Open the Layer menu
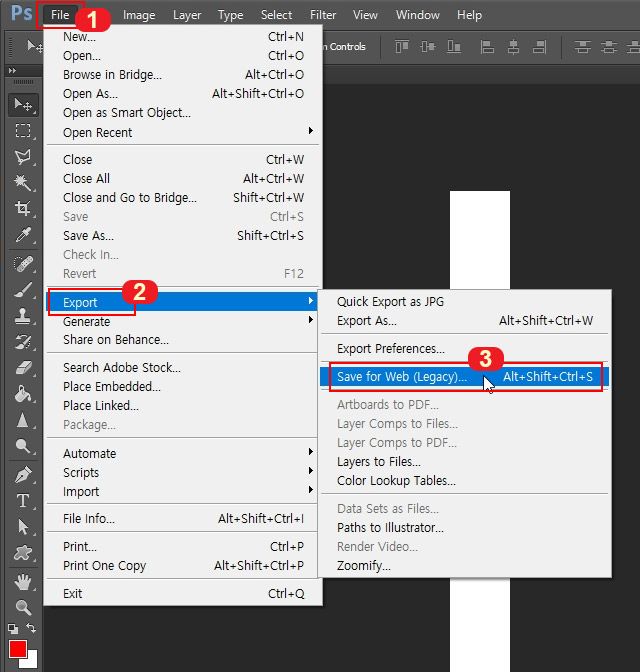Image resolution: width=640 pixels, height=672 pixels. 187,15
